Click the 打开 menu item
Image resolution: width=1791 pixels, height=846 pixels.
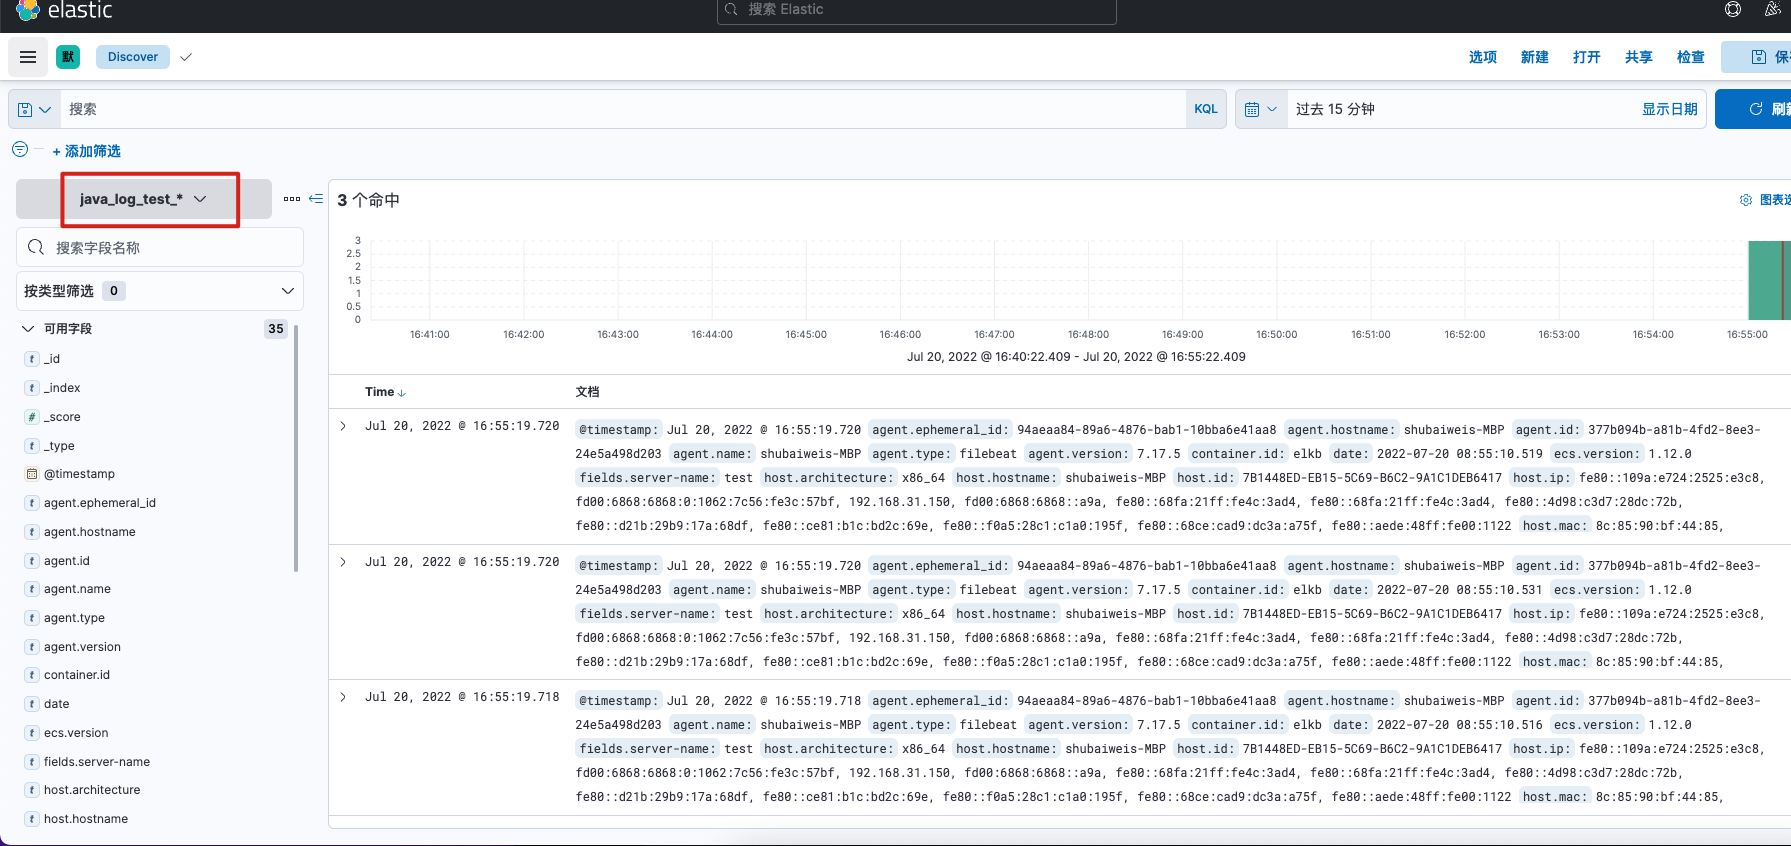click(x=1587, y=57)
